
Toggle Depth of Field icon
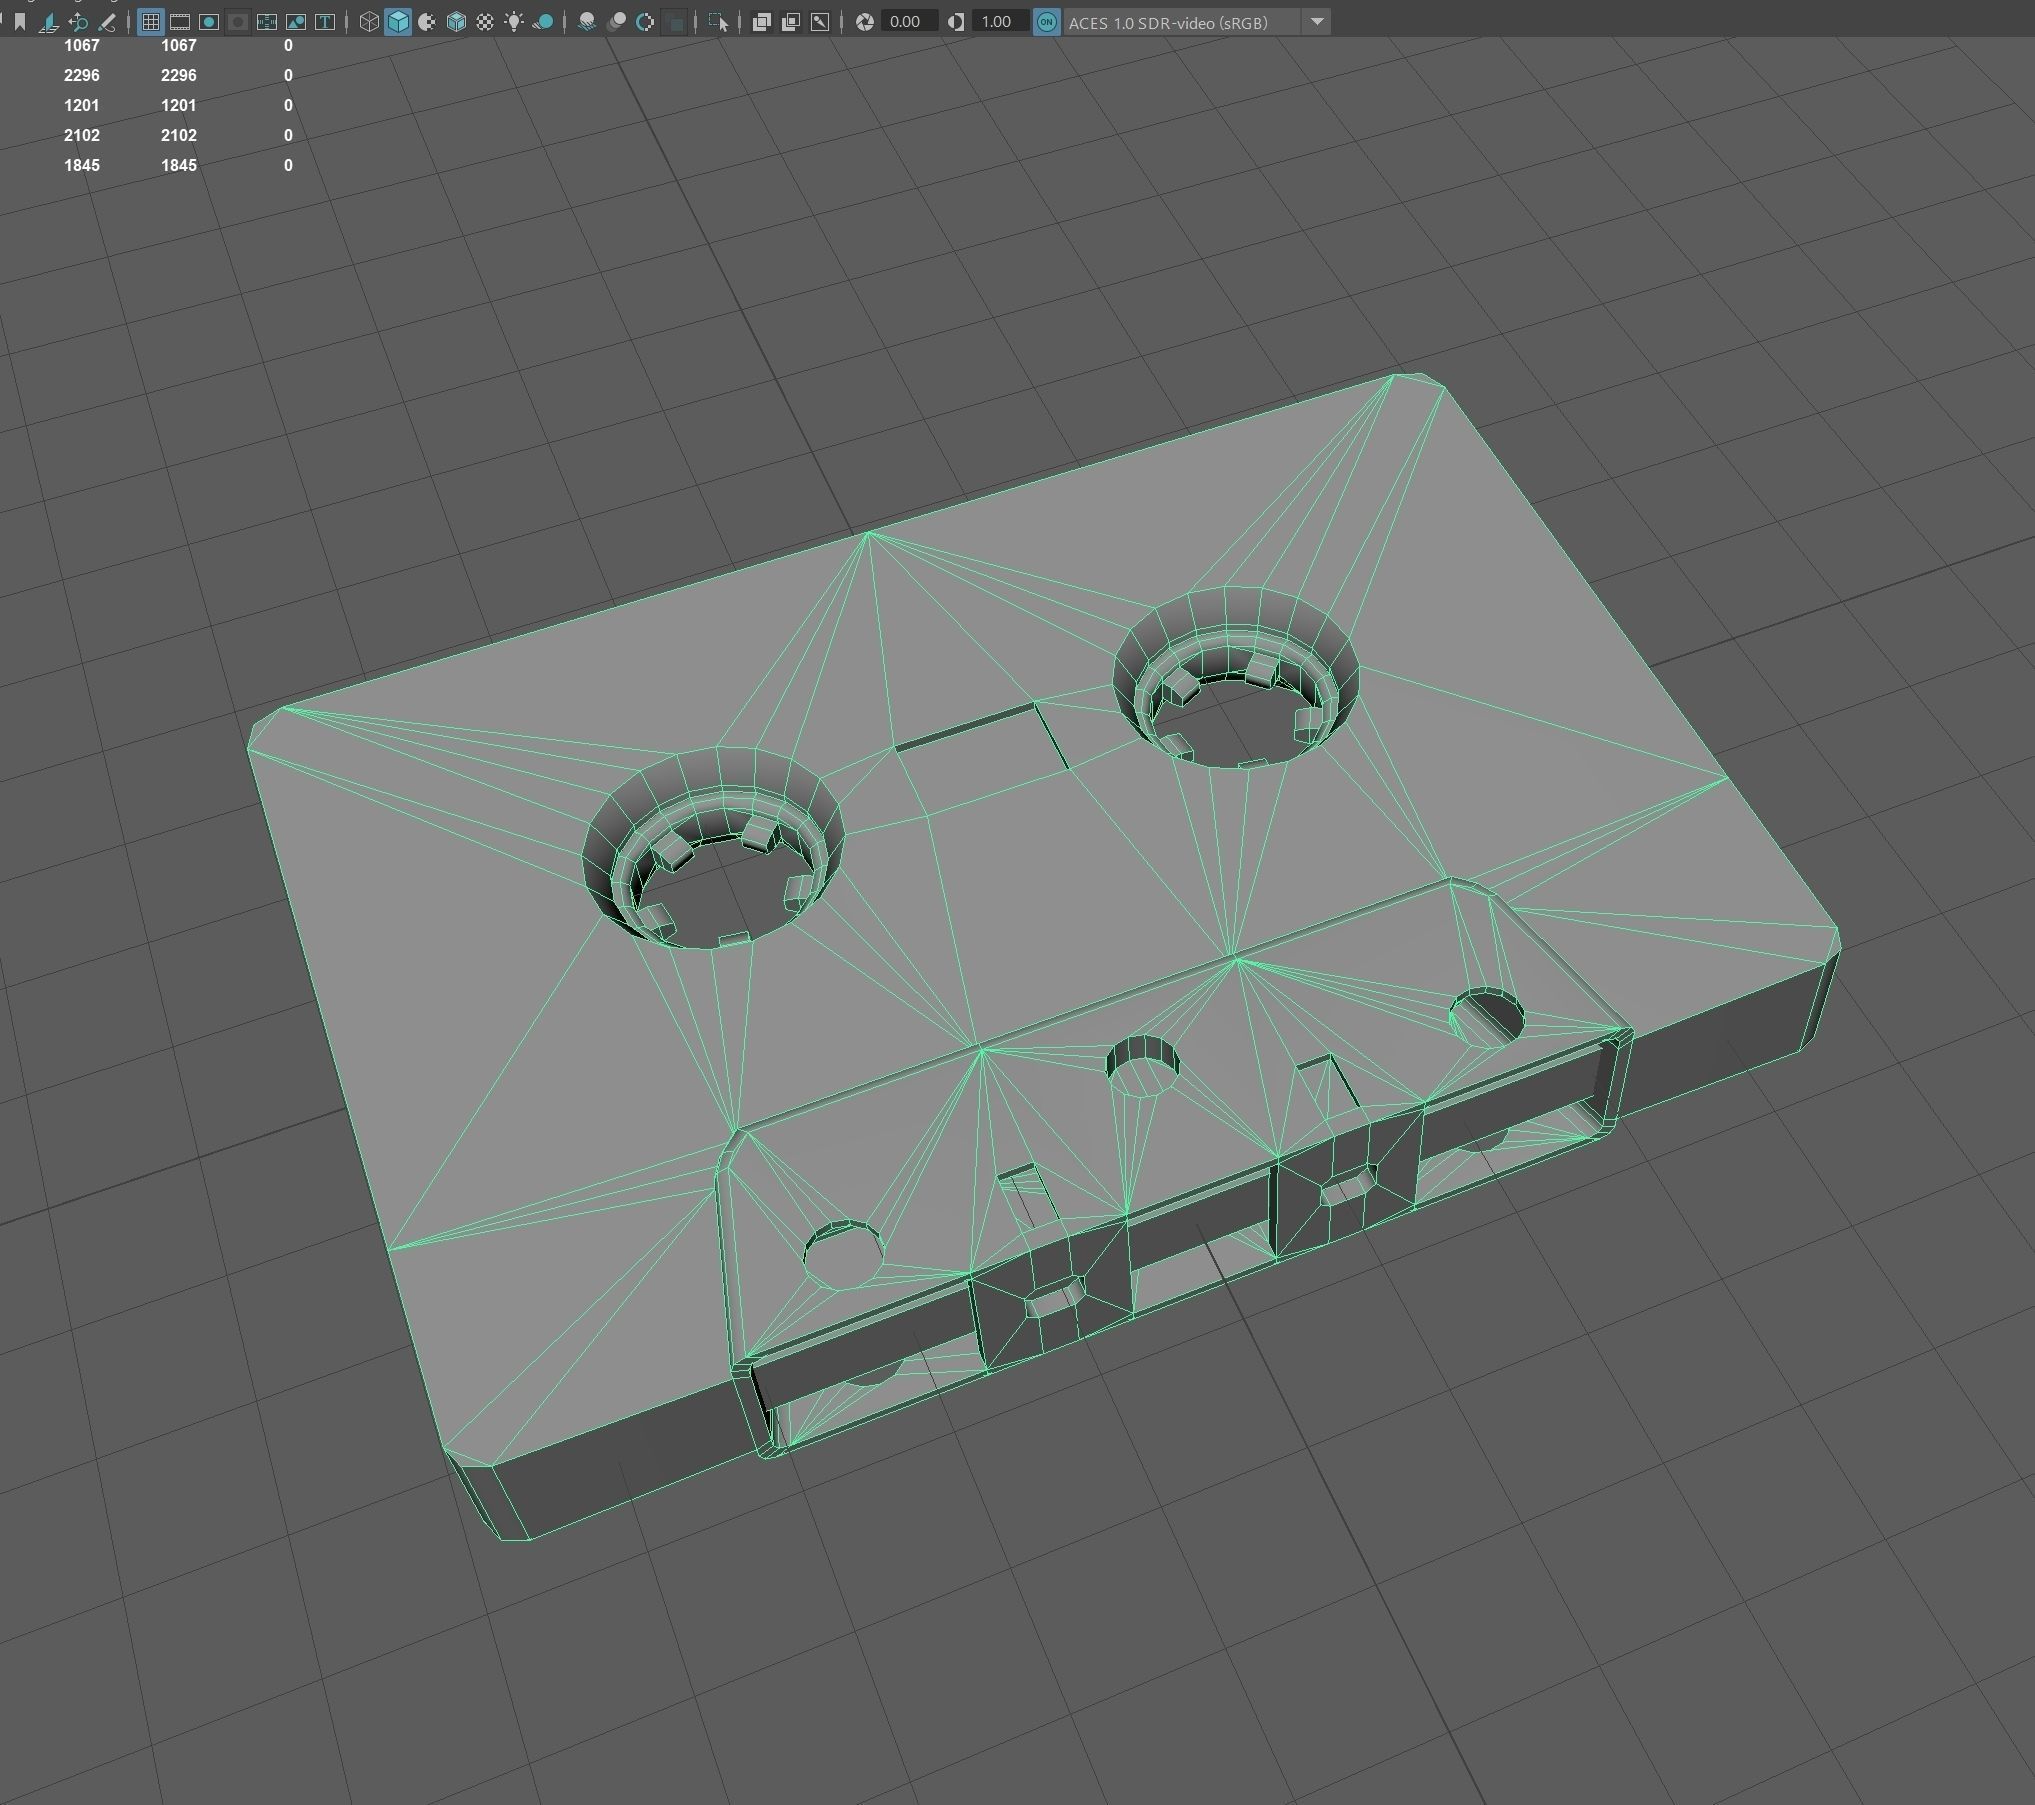pyautogui.click(x=674, y=21)
